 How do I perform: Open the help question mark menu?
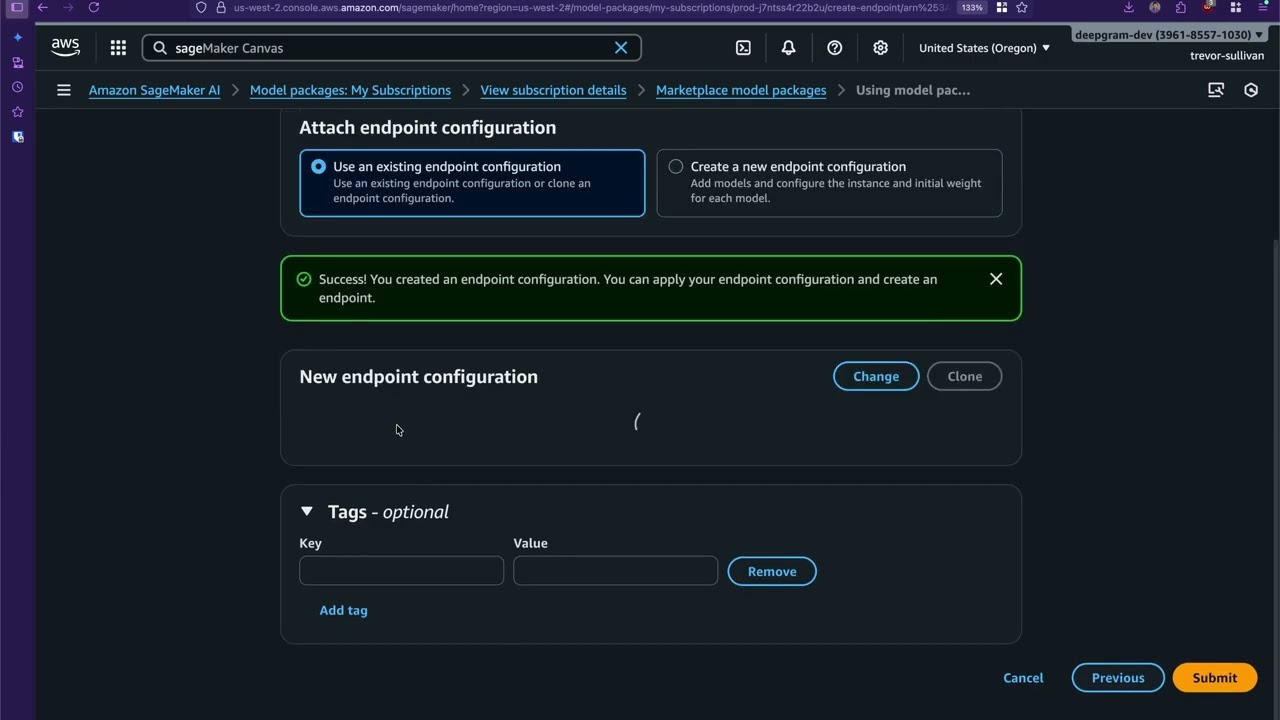pos(835,47)
